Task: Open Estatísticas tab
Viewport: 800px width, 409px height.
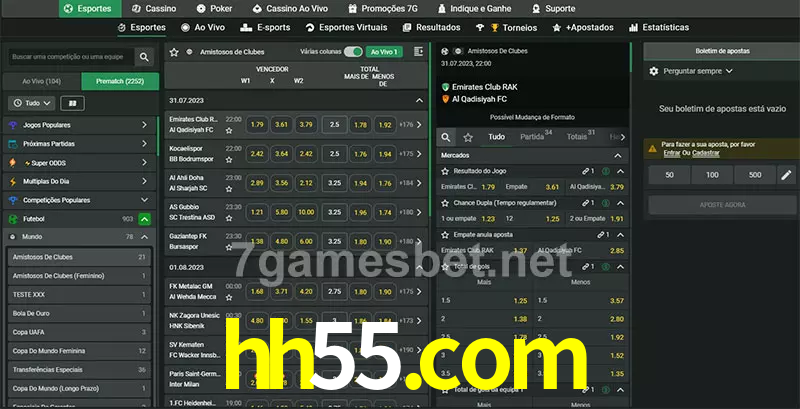Action: (659, 28)
